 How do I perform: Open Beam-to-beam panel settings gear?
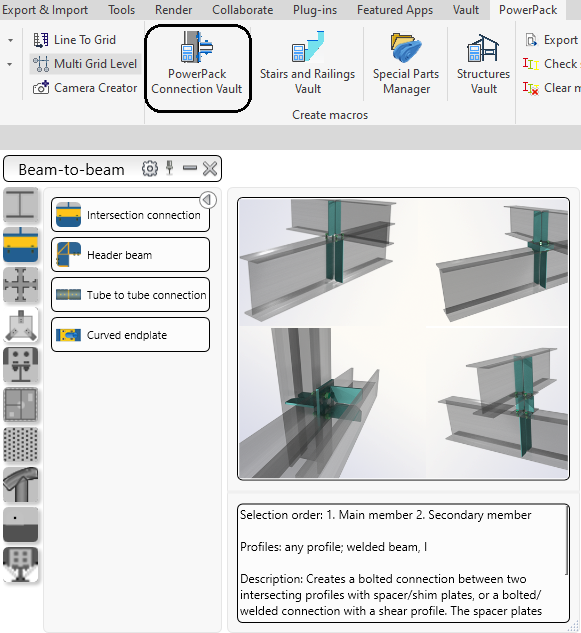[149, 169]
